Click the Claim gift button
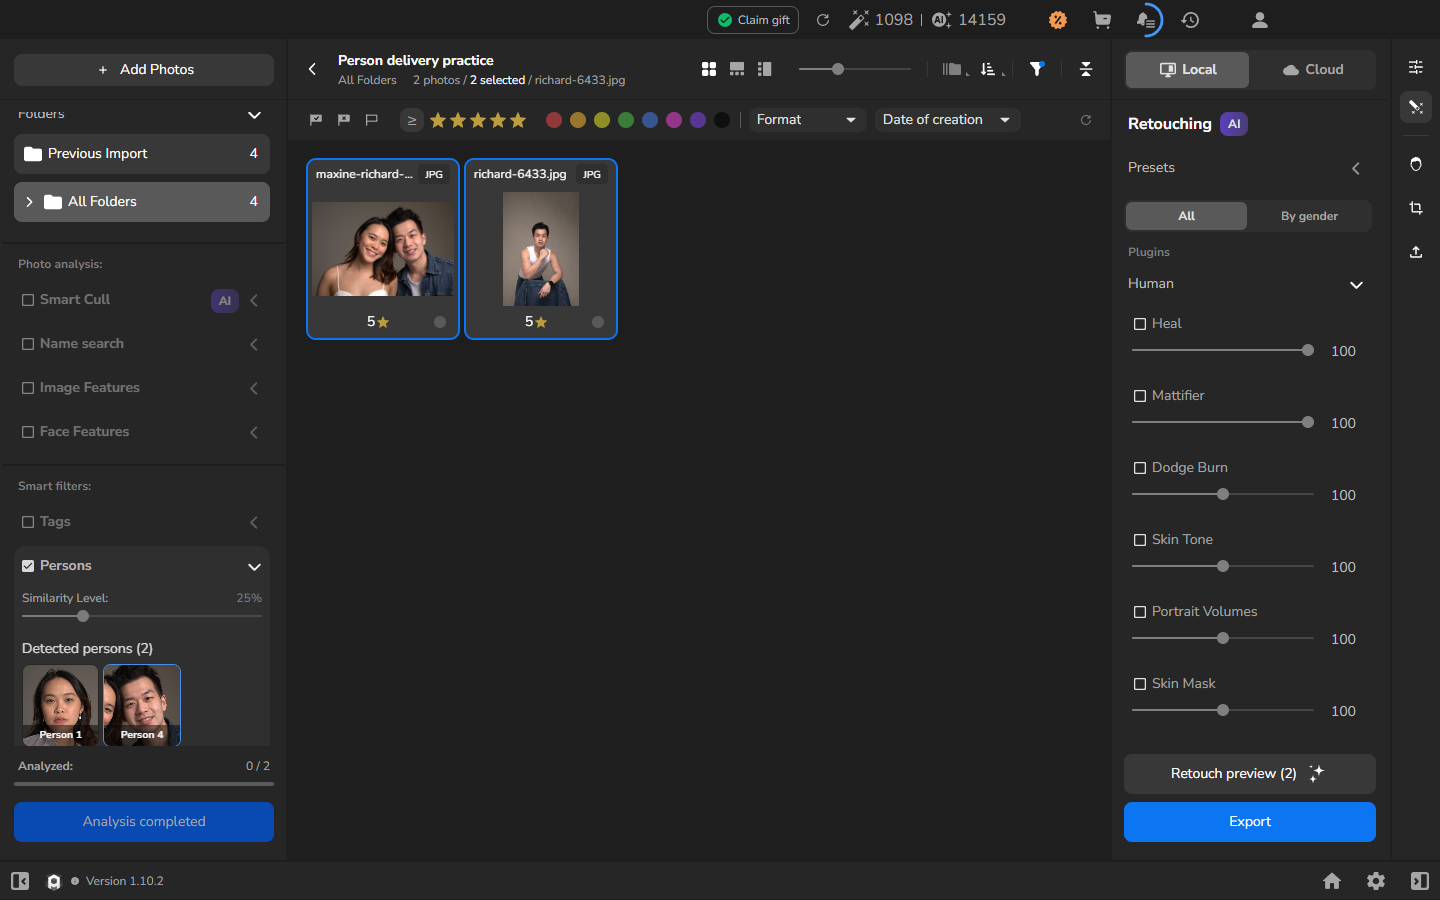This screenshot has height=900, width=1440. click(x=753, y=20)
